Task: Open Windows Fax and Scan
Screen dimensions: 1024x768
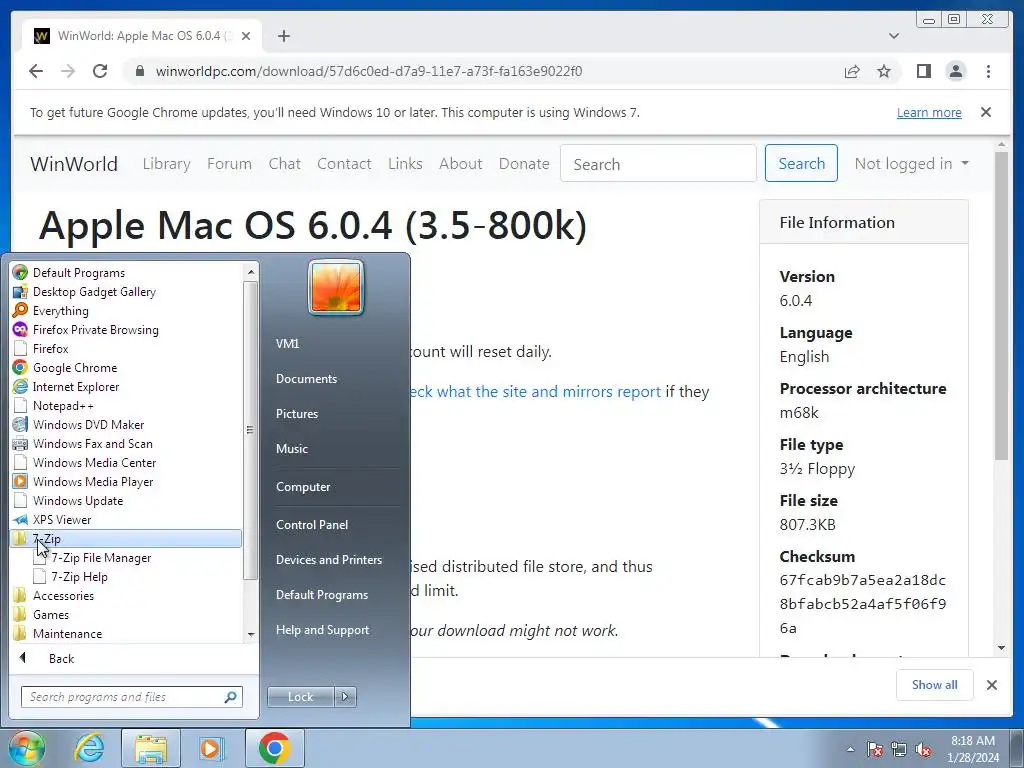Action: coord(92,443)
